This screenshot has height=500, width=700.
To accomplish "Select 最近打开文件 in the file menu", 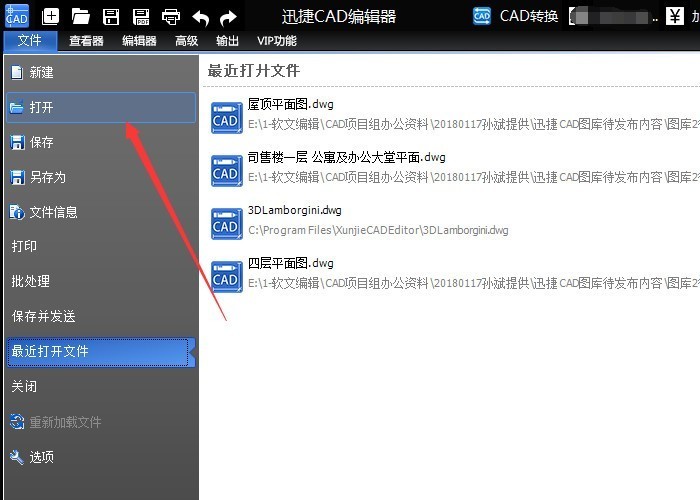I will pos(101,352).
